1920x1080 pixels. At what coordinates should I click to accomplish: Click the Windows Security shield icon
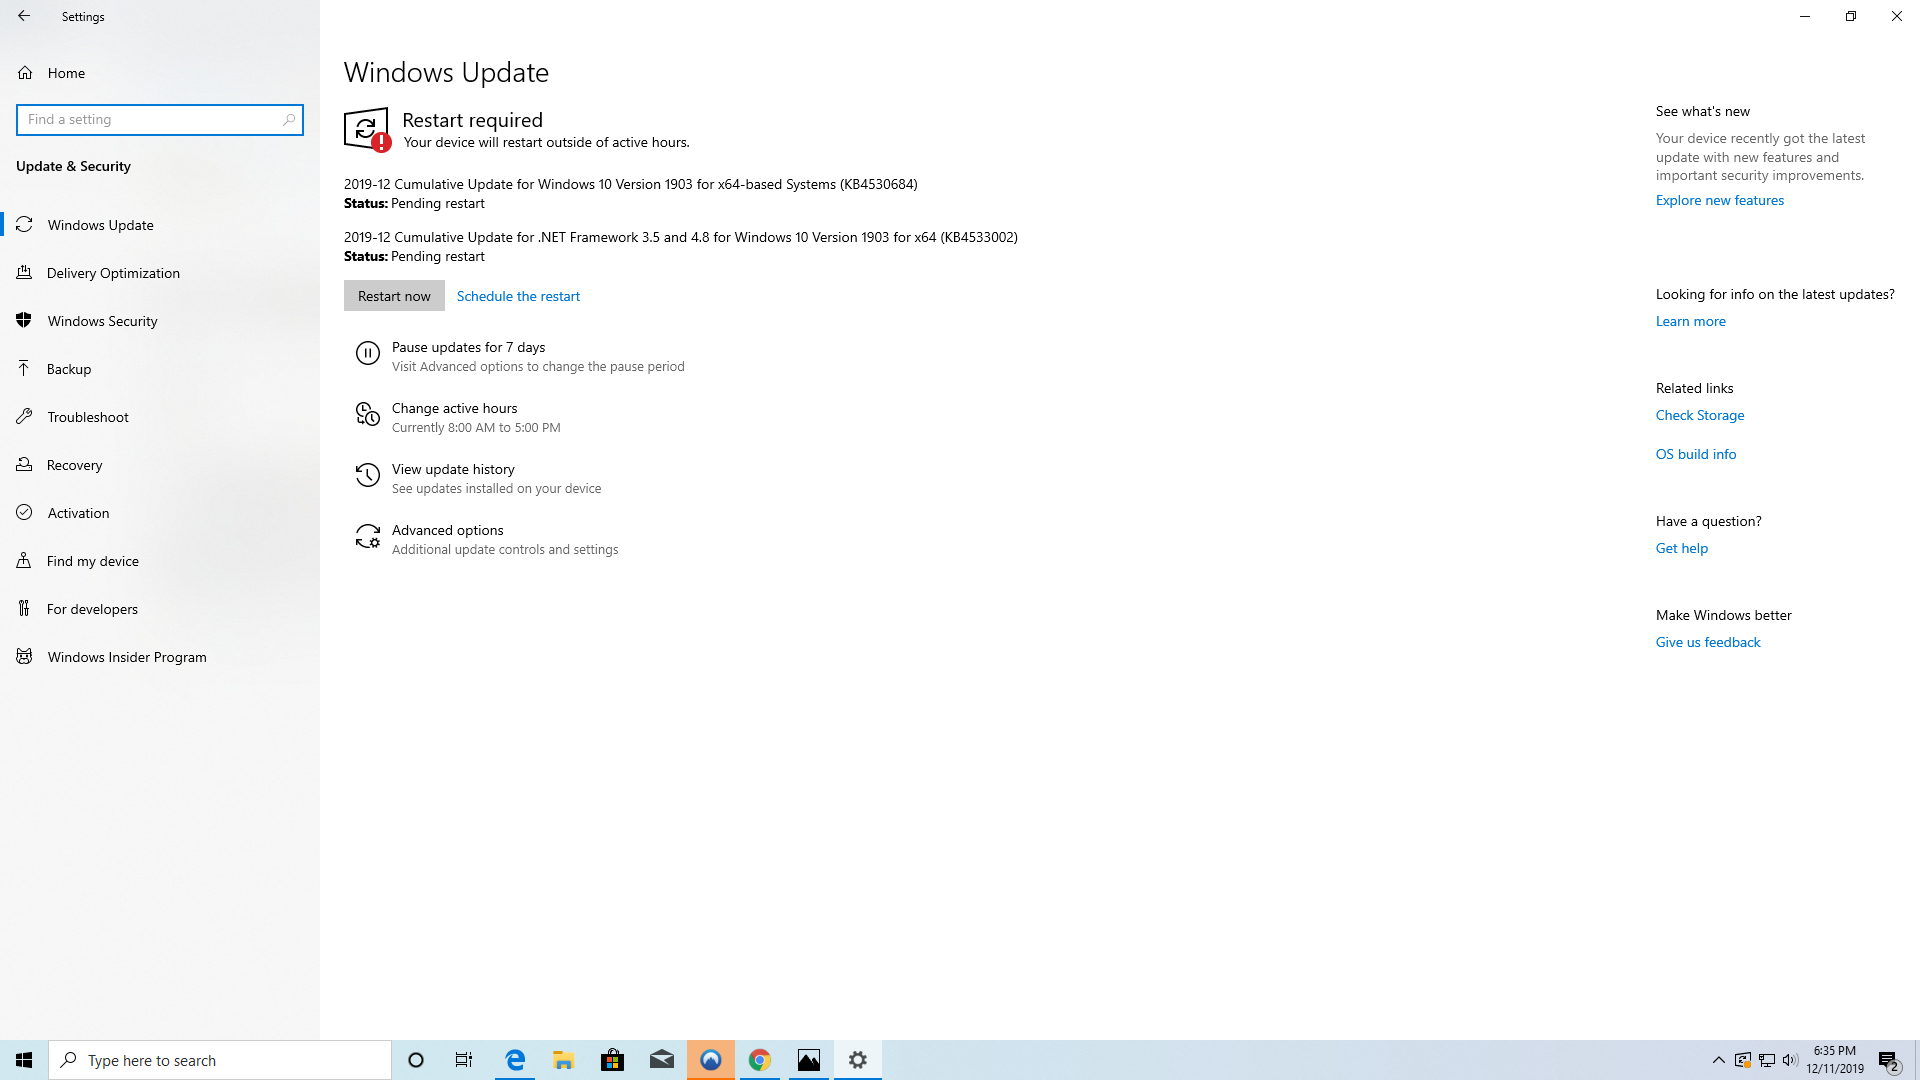click(x=24, y=321)
